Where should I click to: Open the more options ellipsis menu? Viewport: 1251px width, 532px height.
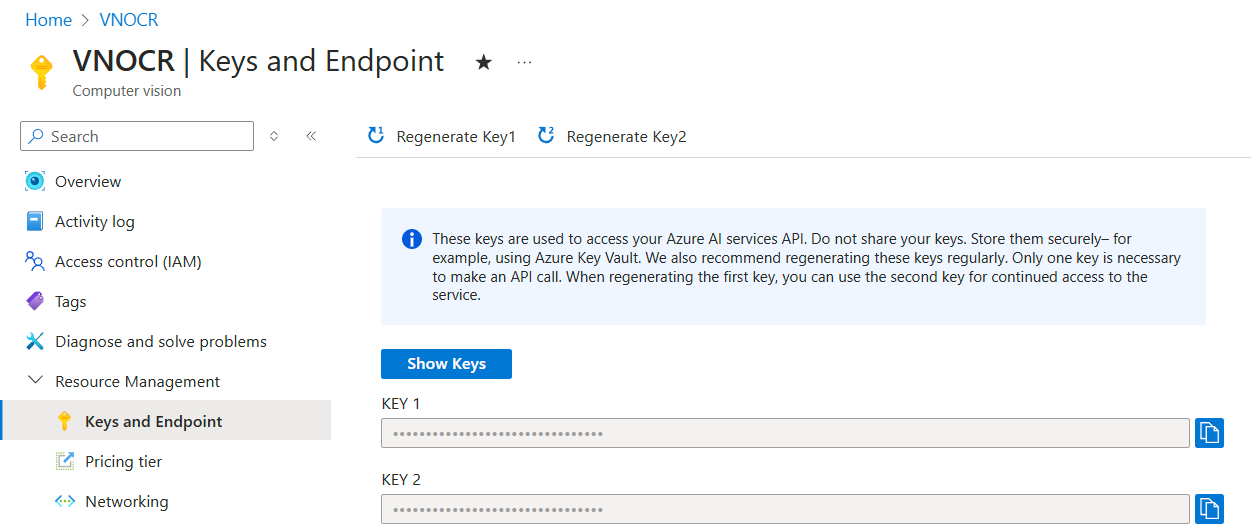(524, 62)
